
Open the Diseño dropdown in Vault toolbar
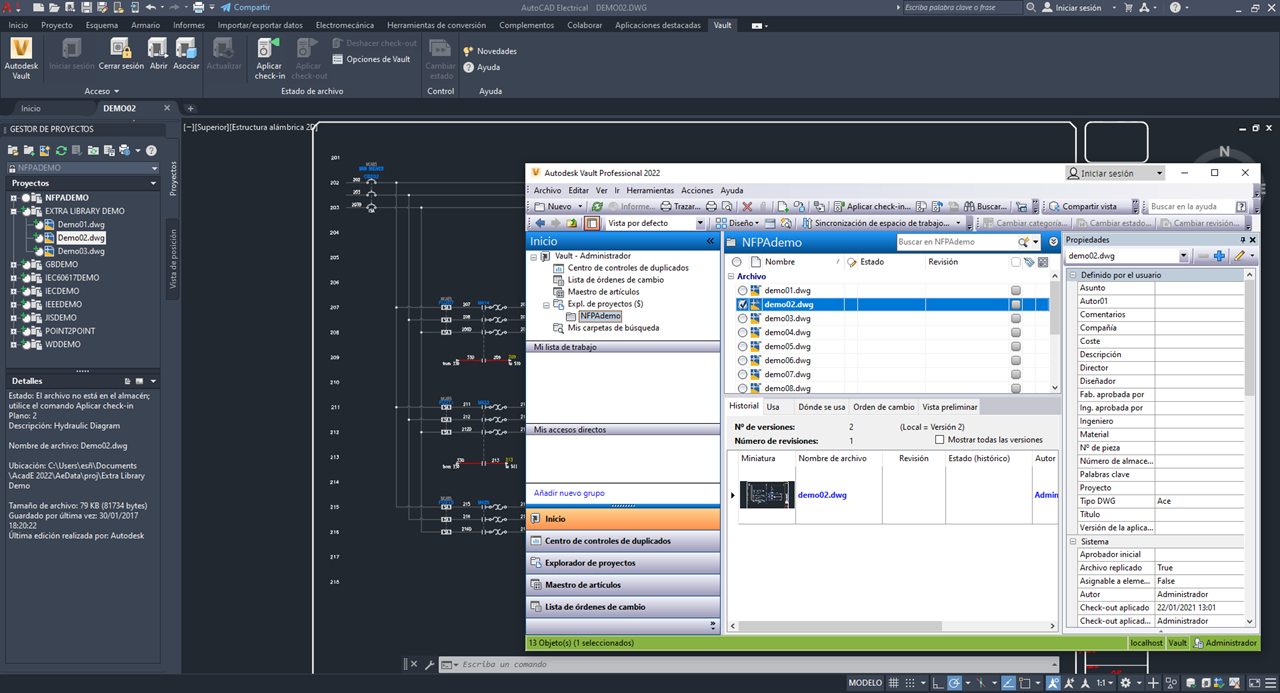739,223
